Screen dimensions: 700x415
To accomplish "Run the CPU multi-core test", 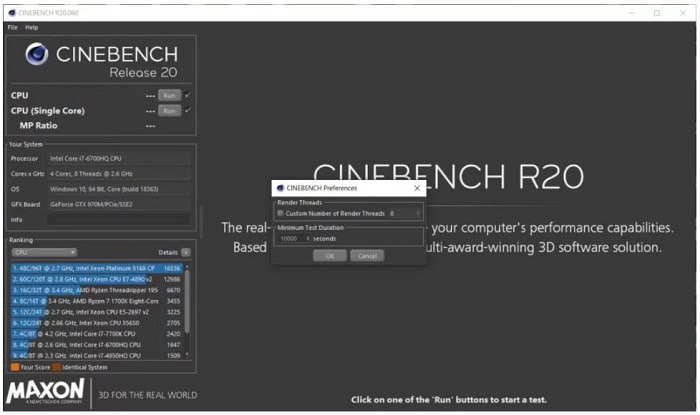I will [x=169, y=95].
